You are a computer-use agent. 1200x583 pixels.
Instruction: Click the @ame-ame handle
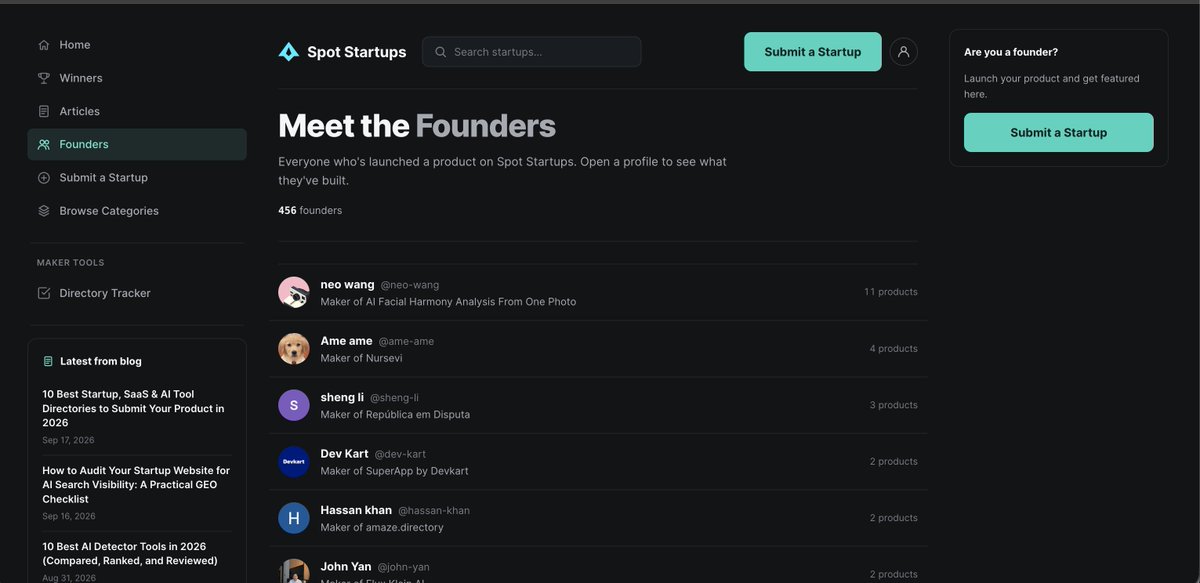(x=406, y=341)
